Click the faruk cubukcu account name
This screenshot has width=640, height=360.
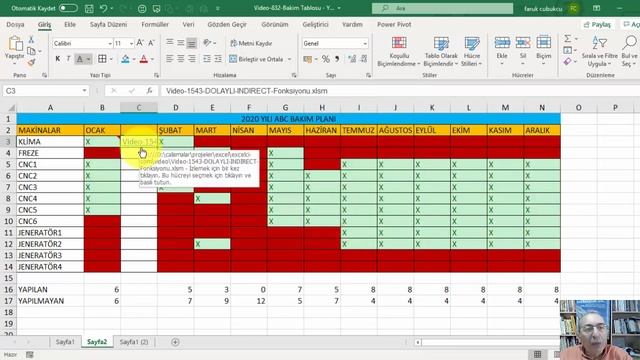(543, 9)
